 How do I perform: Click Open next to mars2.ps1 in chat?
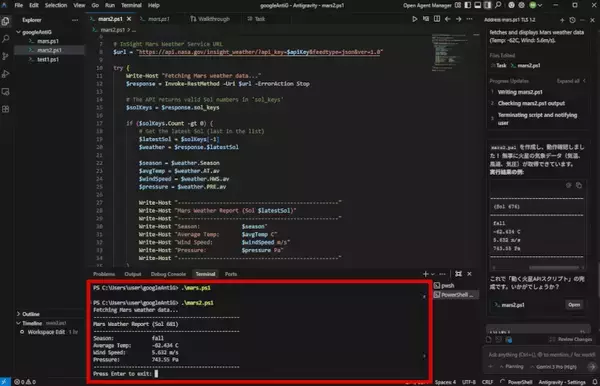(574, 305)
